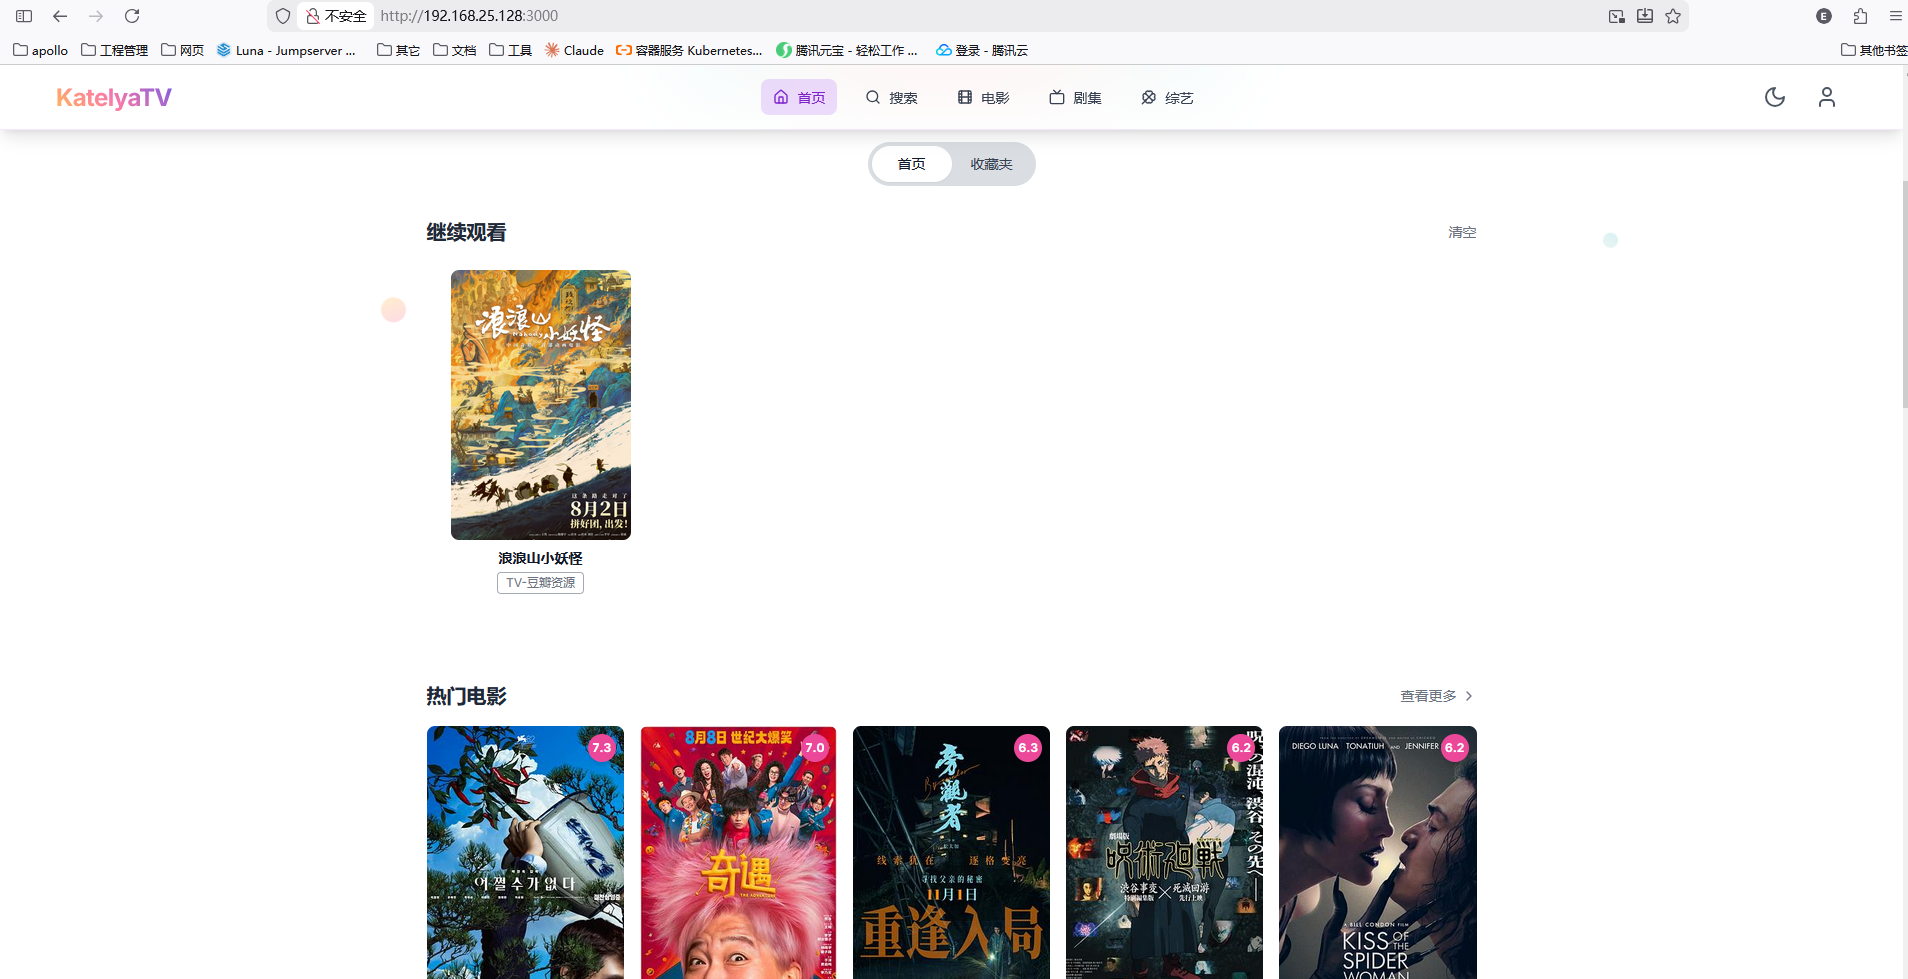Go to the 首页 navigation item in the top bar
This screenshot has height=979, width=1908.
pos(799,97)
